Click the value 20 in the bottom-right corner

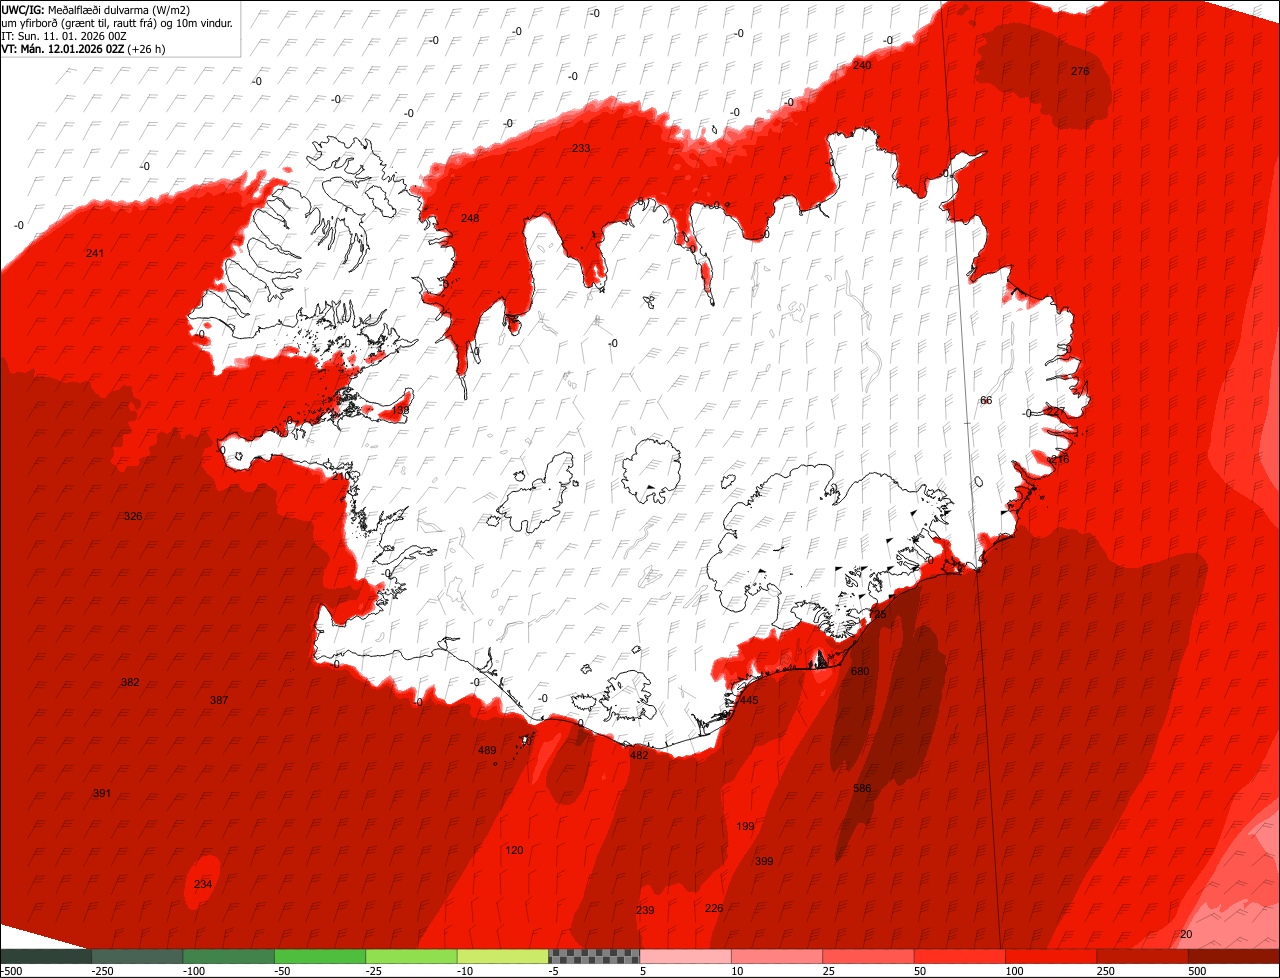[x=1187, y=934]
